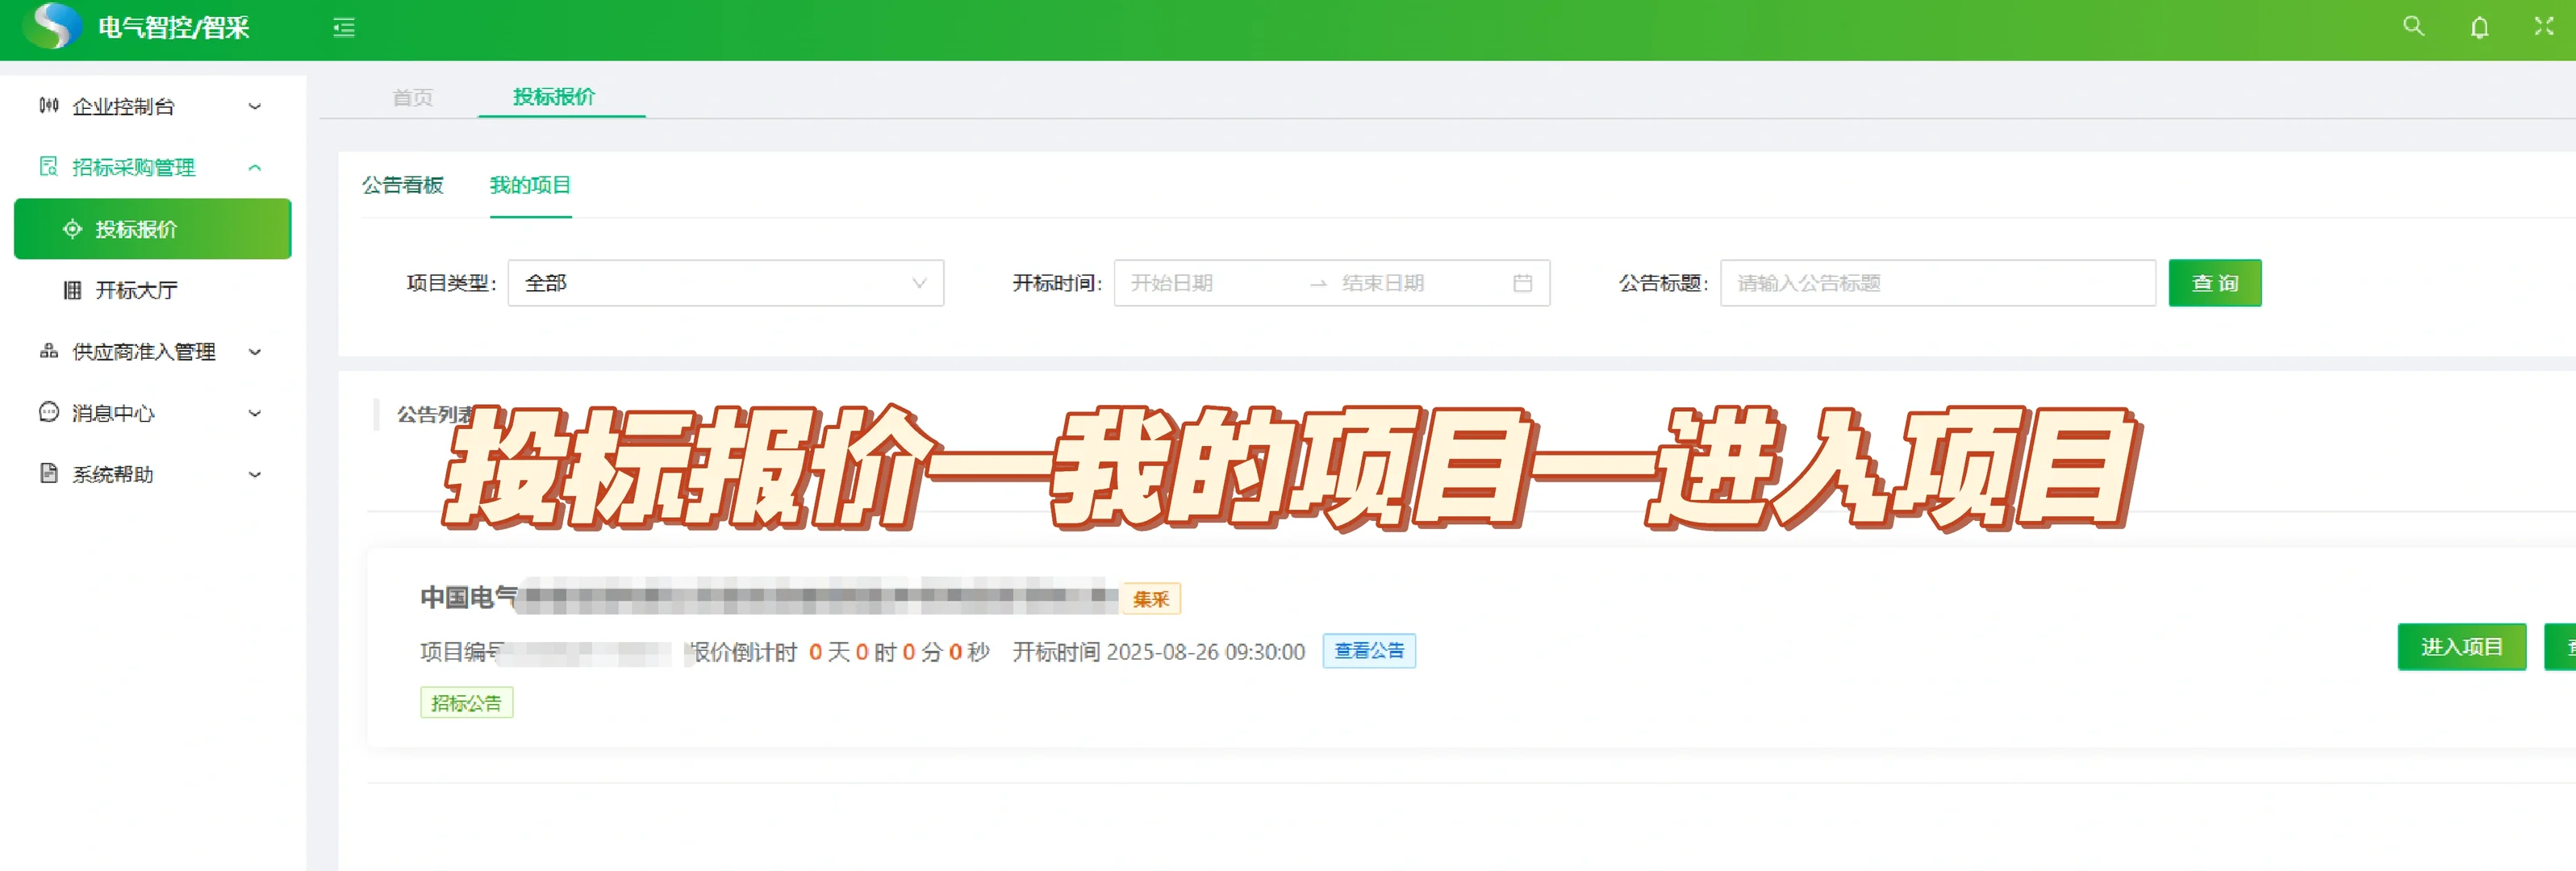Collapse the sidebar with the menu fold icon

pyautogui.click(x=344, y=28)
